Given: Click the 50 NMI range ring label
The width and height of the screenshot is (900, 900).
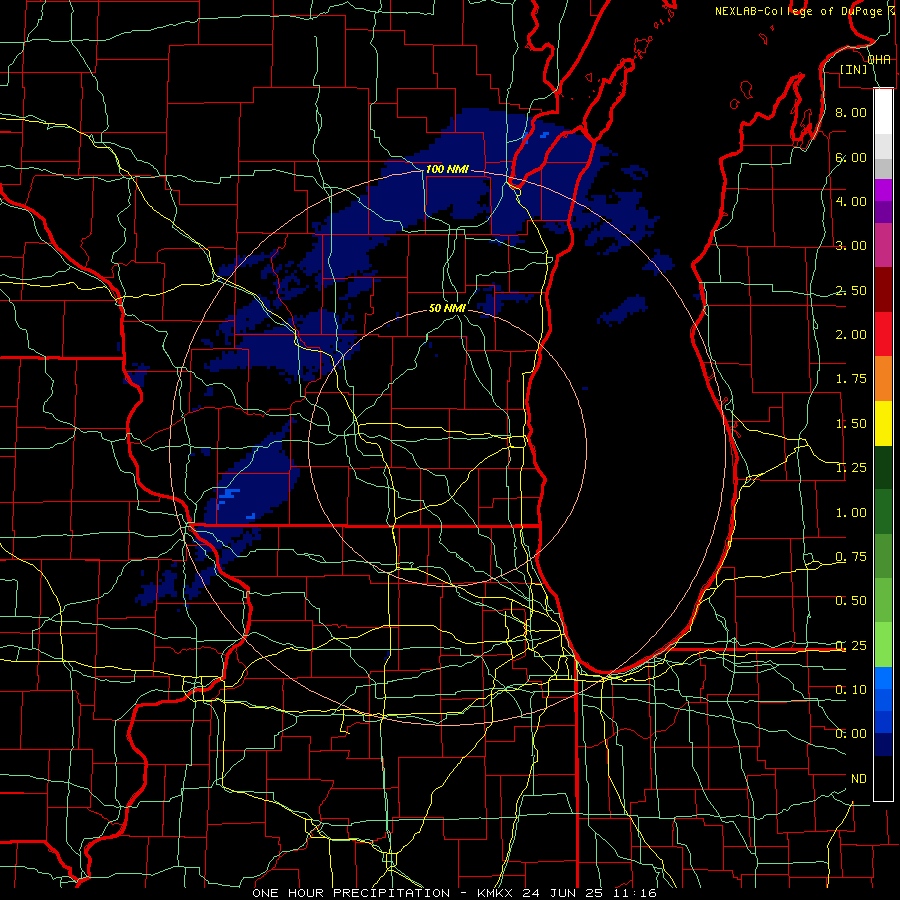Looking at the screenshot, I should coord(447,308).
